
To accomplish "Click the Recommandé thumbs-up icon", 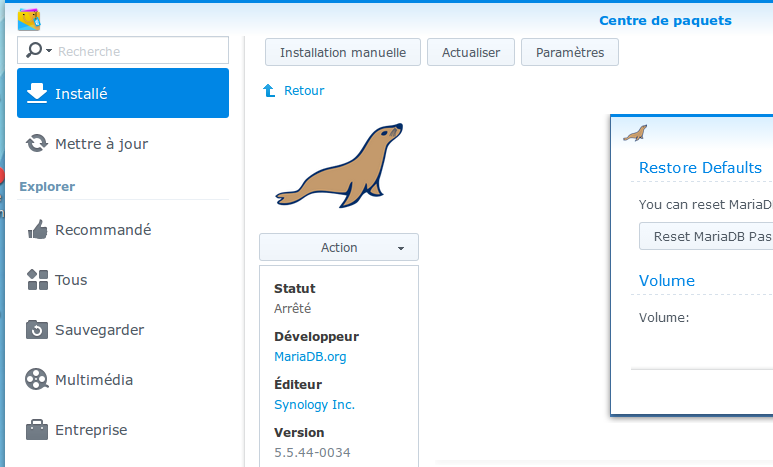I will click(x=37, y=229).
